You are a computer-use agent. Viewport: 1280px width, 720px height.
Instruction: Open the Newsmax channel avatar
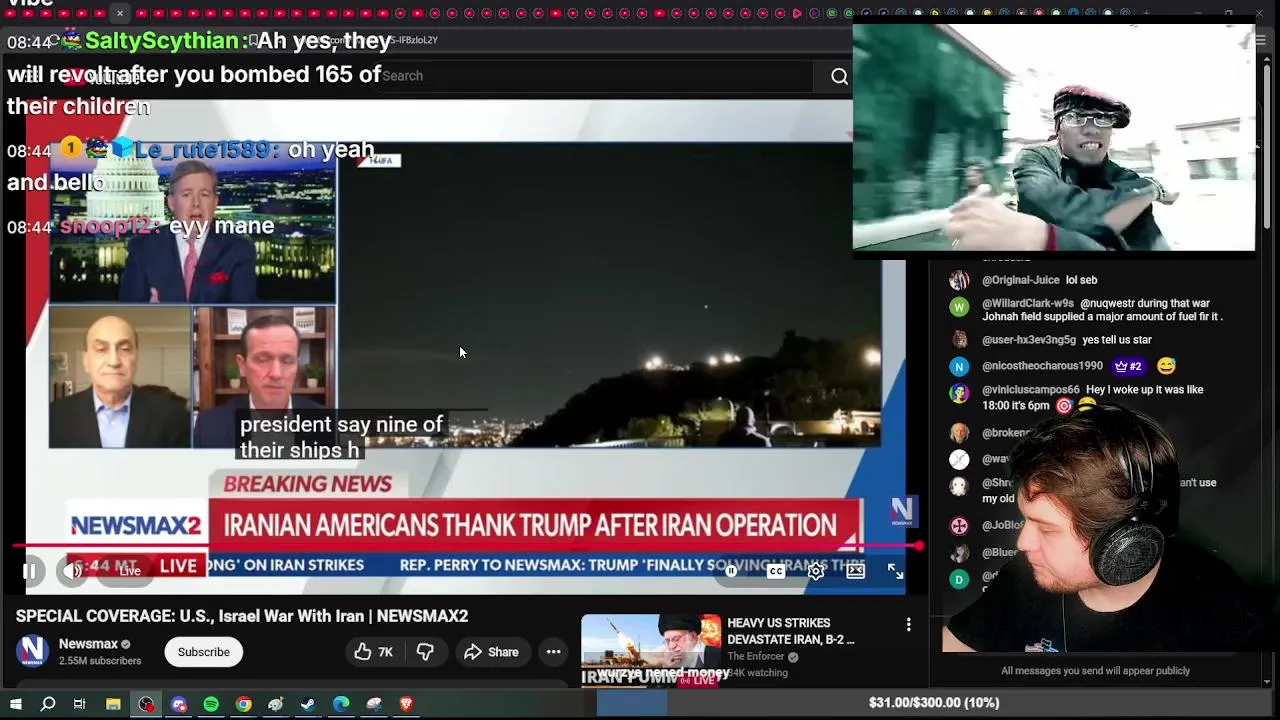click(32, 651)
